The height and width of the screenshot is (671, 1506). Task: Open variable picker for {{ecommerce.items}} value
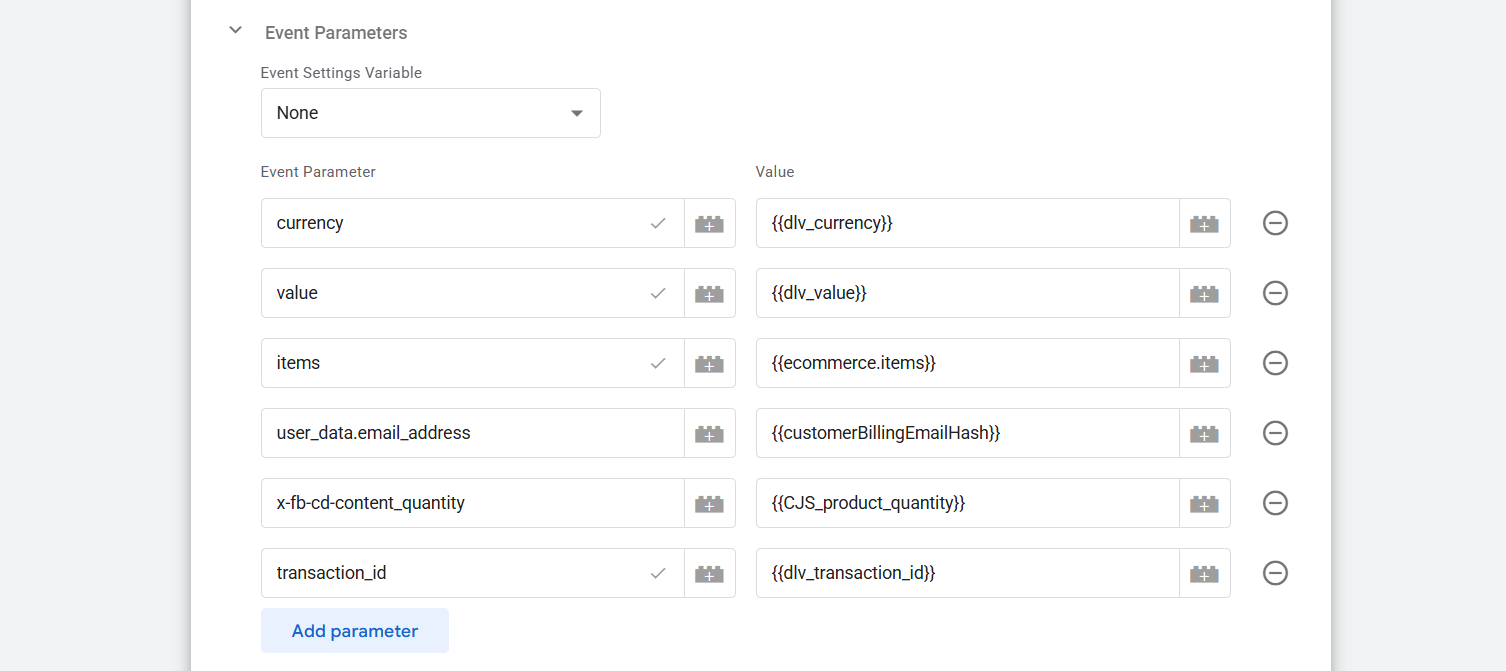point(1204,363)
